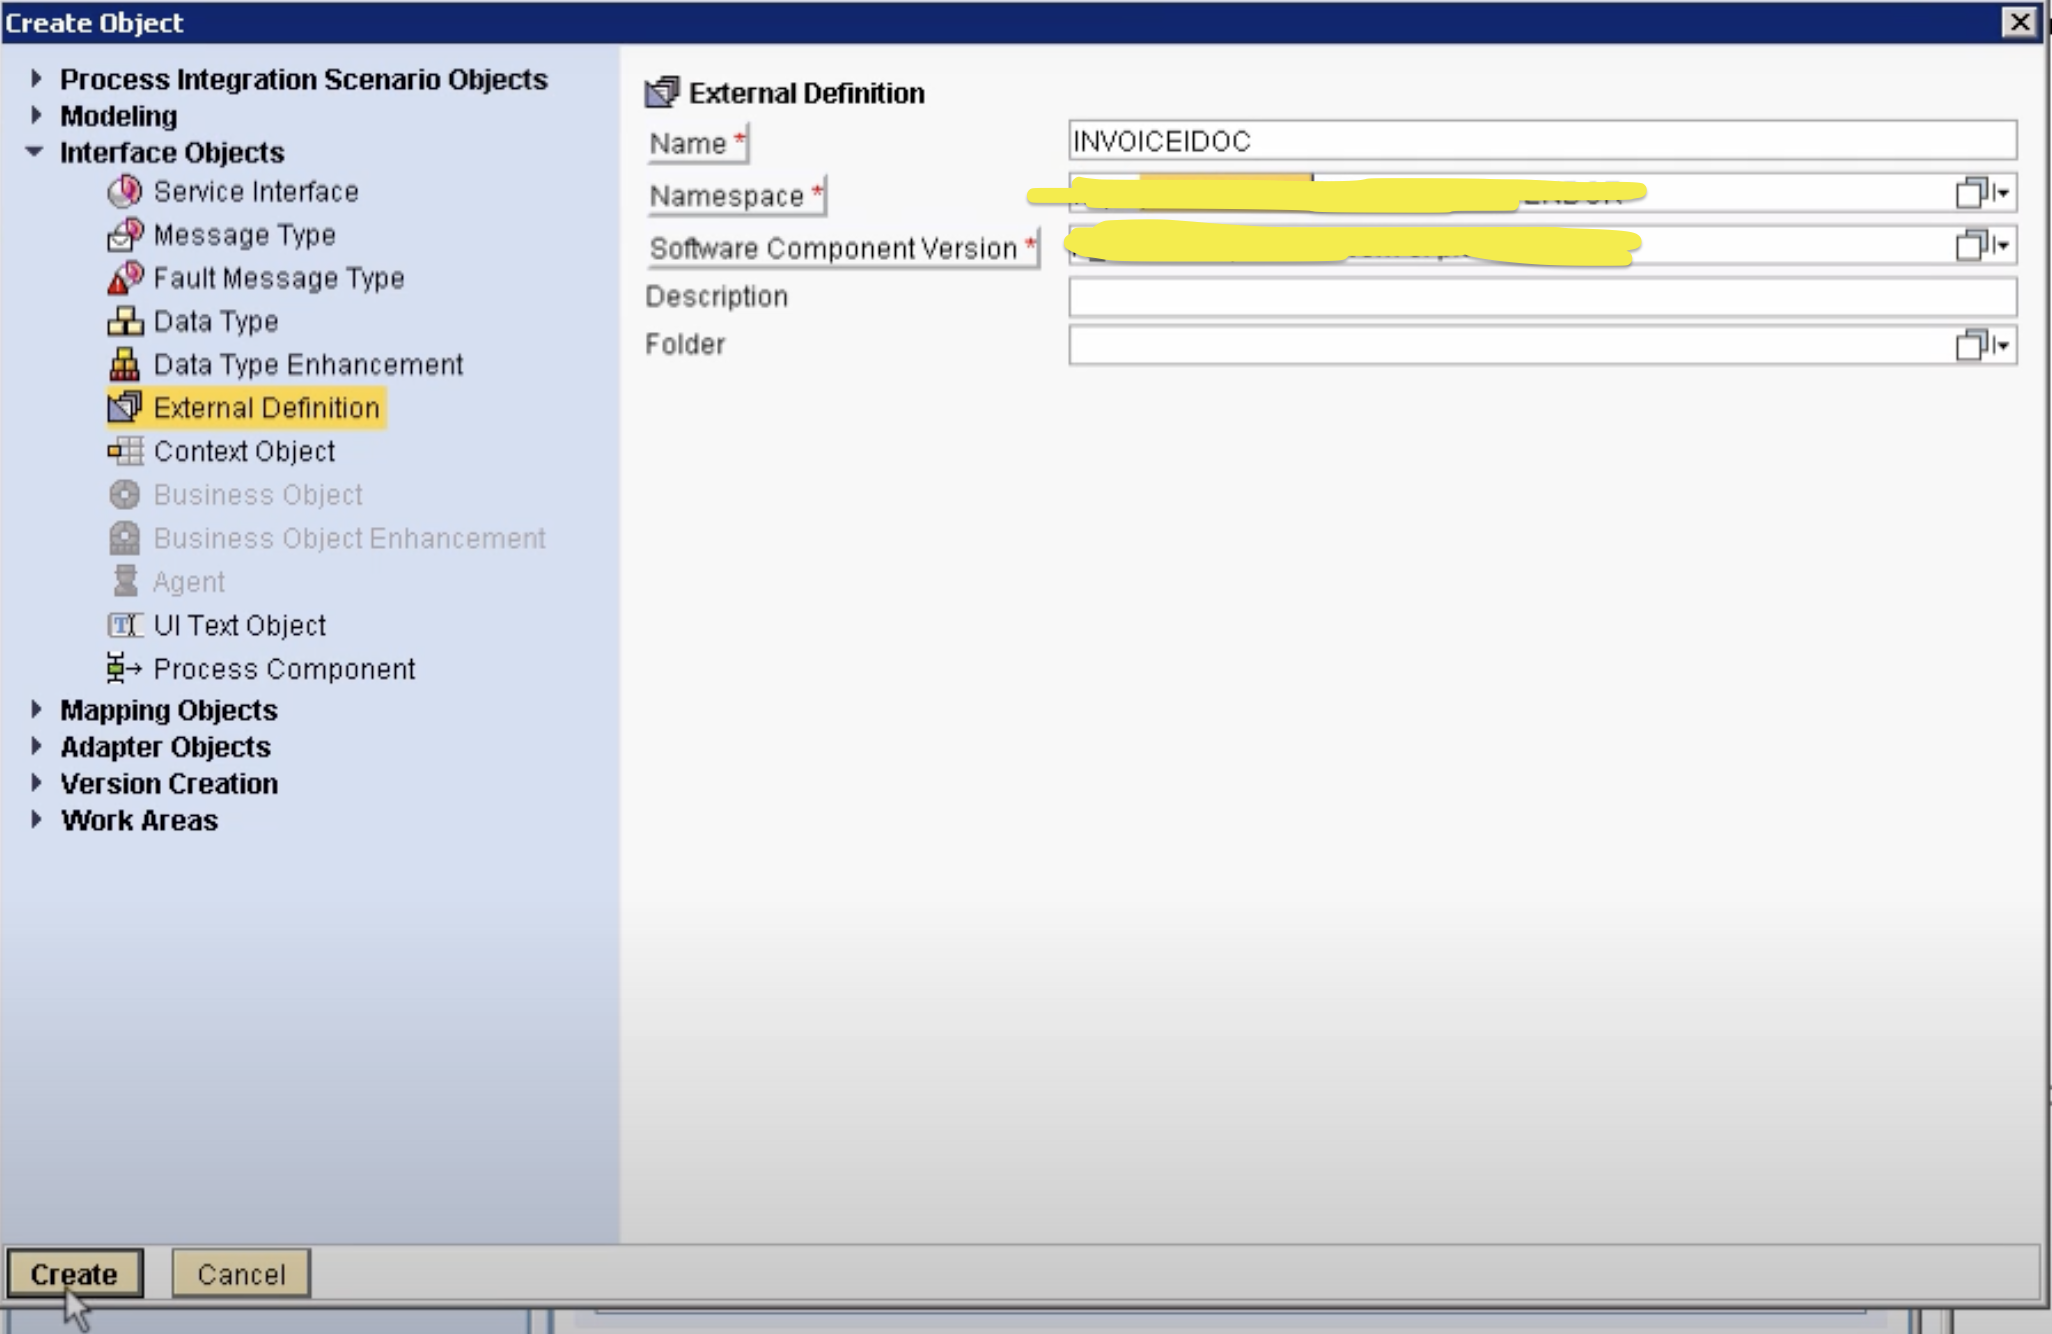Collapse the Interface Objects tree node
Viewport: 2052px width, 1334px height.
[35, 152]
